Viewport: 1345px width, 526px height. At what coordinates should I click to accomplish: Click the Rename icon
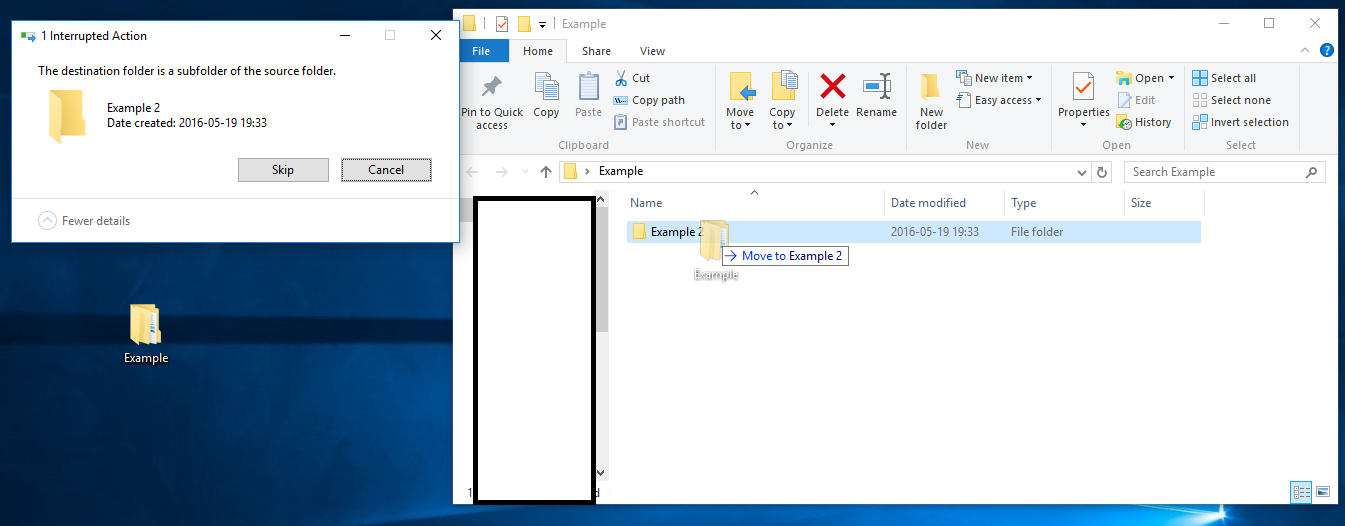point(876,86)
